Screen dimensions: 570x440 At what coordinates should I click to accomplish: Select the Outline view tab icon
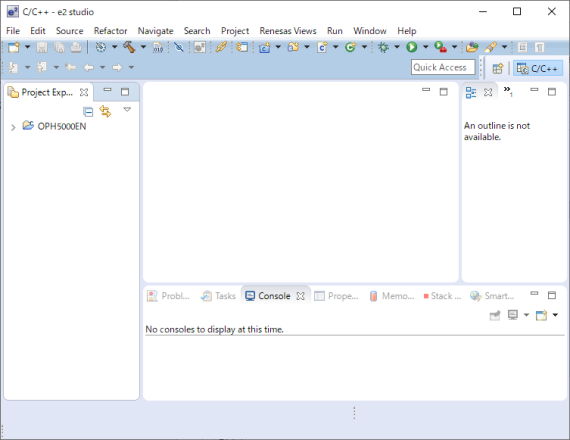(471, 92)
